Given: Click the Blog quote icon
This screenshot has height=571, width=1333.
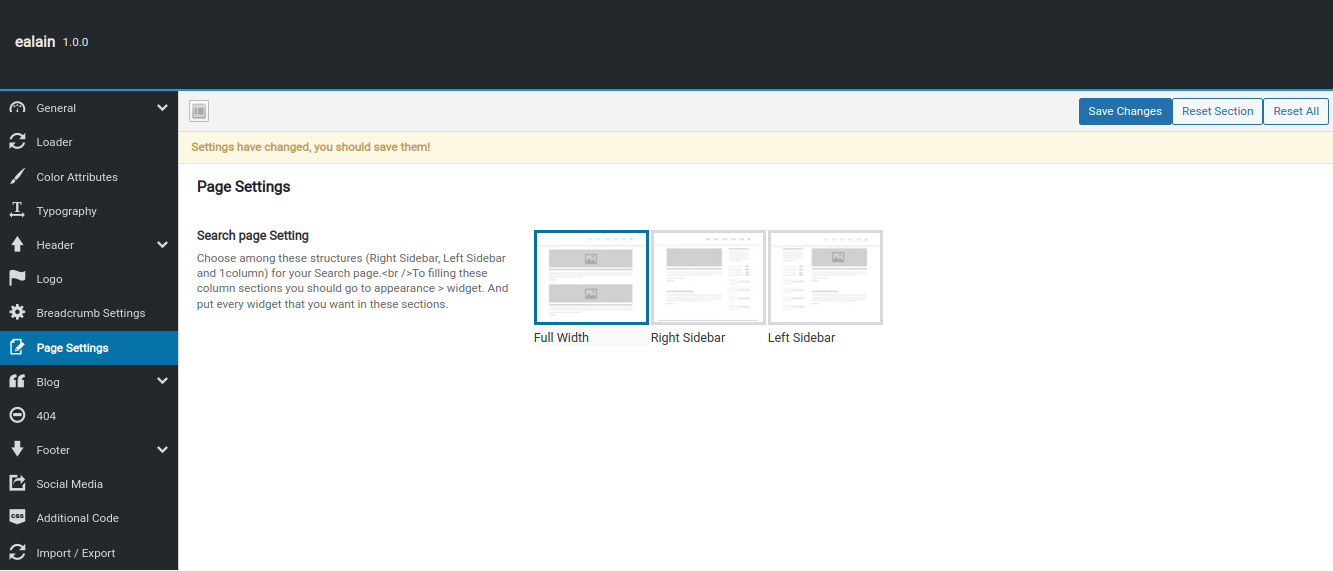Looking at the screenshot, I should click(17, 382).
